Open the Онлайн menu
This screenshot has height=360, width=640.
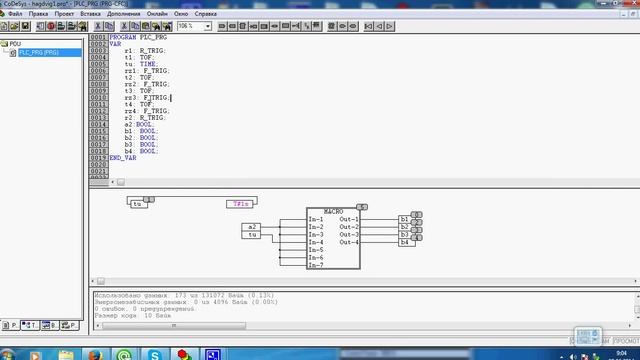[157, 13]
